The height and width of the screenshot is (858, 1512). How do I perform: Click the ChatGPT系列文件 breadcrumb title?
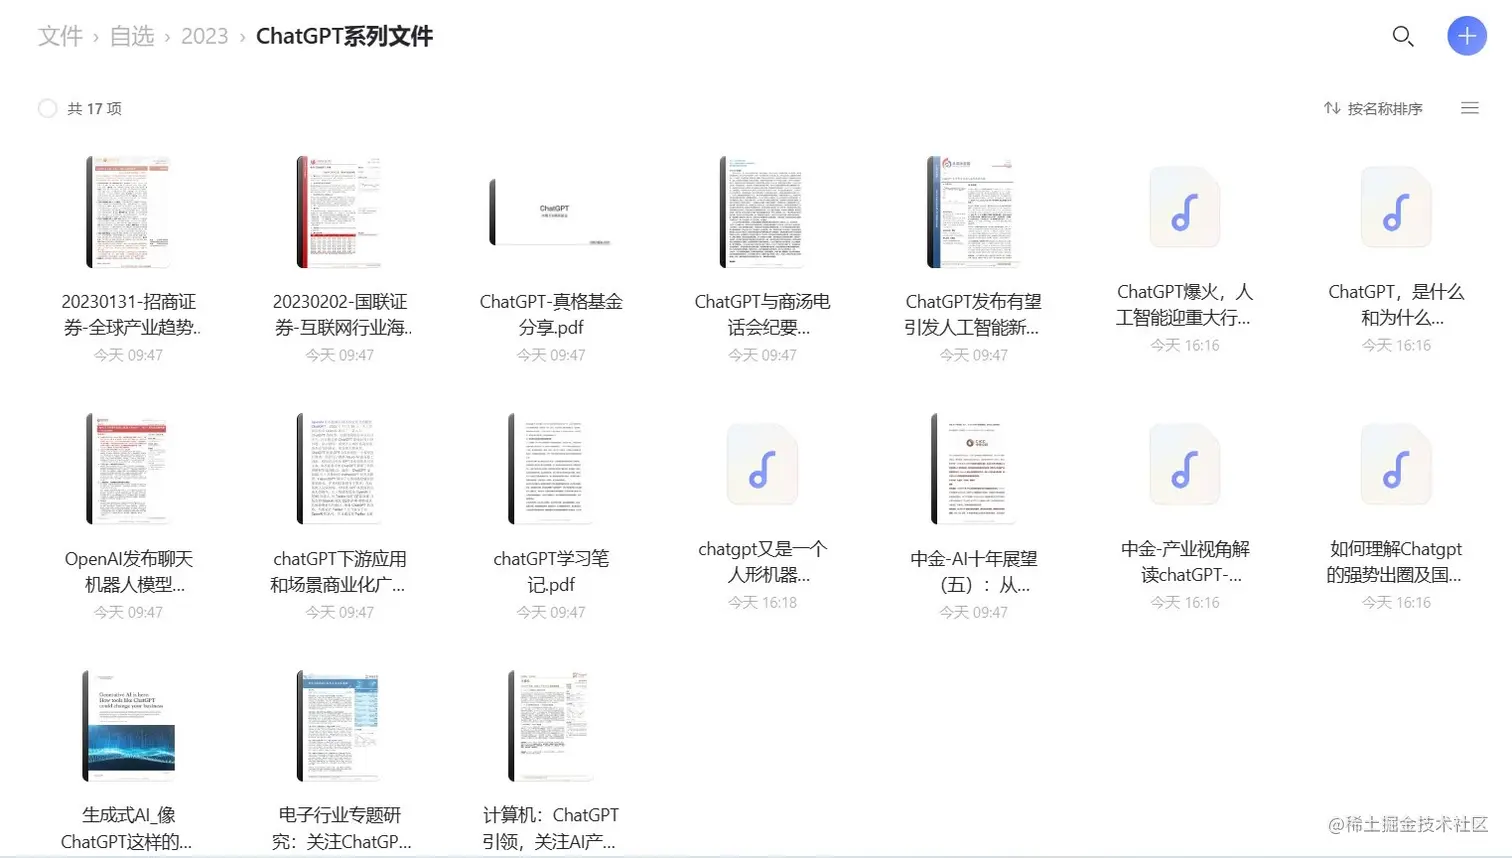(x=344, y=37)
